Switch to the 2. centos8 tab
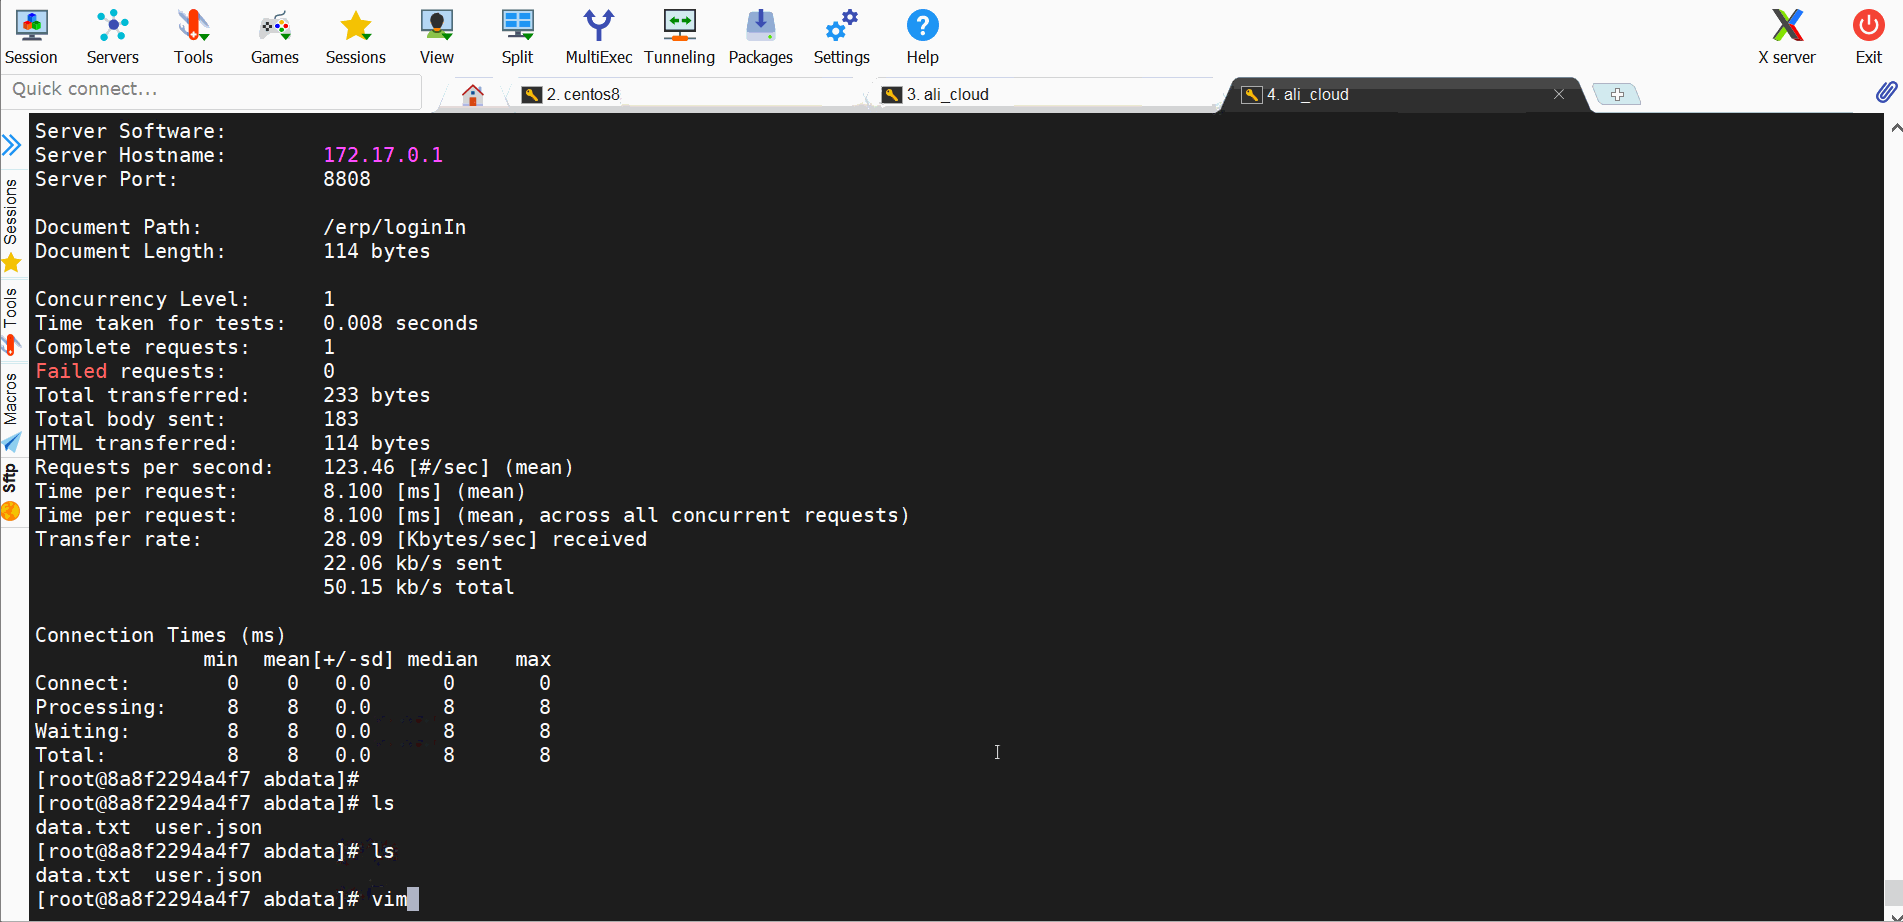The height and width of the screenshot is (922, 1903). click(583, 94)
